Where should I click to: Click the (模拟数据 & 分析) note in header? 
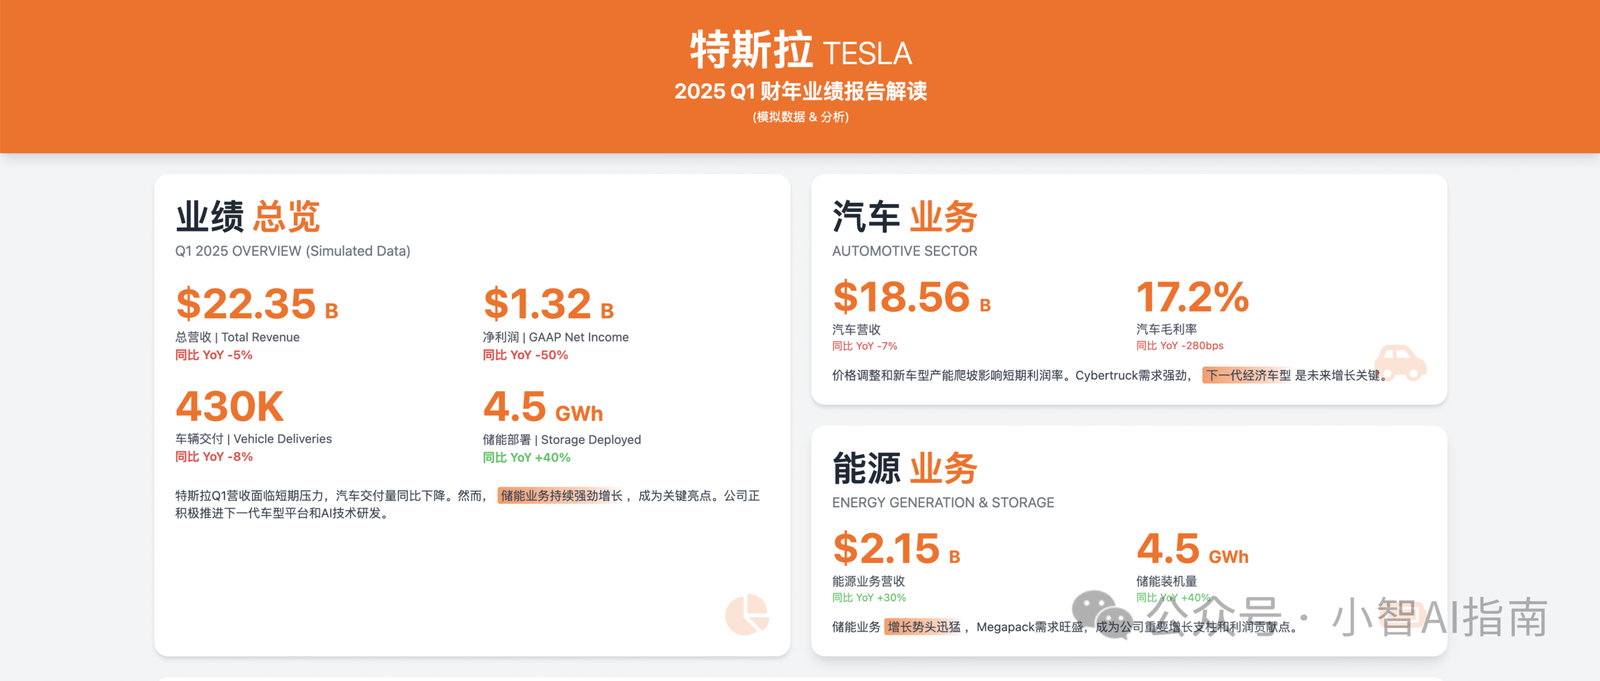tap(800, 117)
